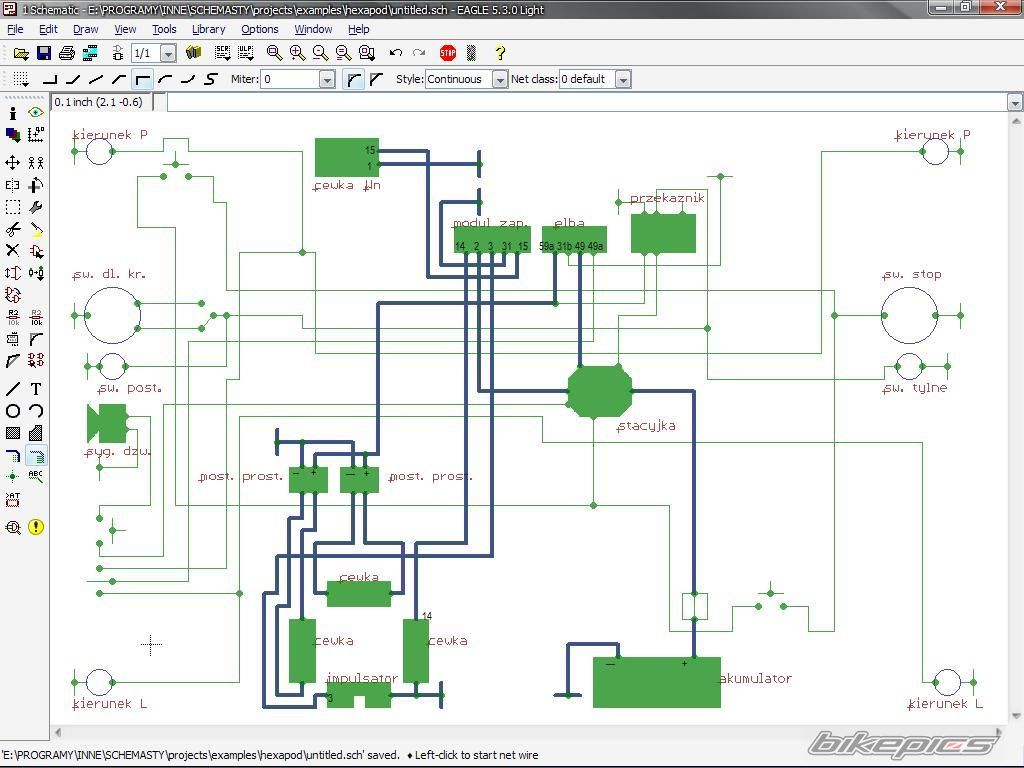Toggle the round miter style button
The height and width of the screenshot is (768, 1024).
pyautogui.click(x=354, y=79)
